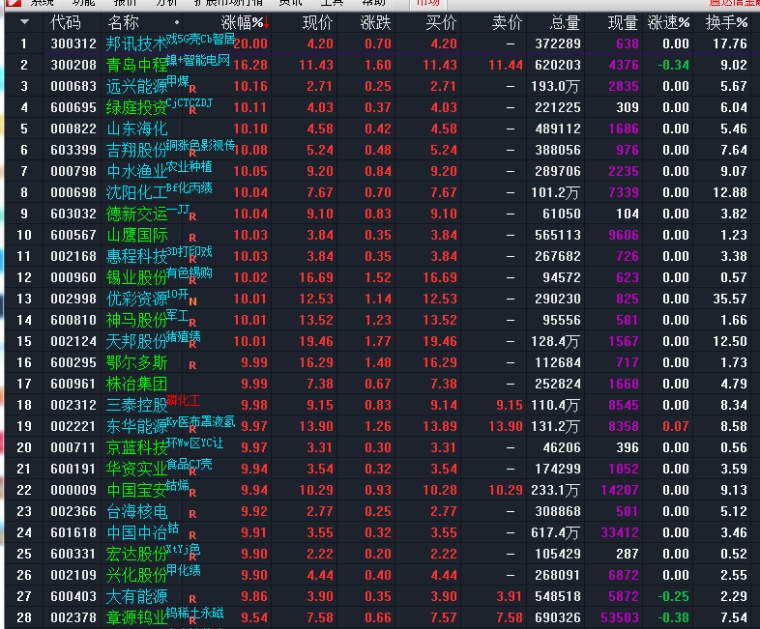Image resolution: width=760 pixels, height=629 pixels.
Task: Sort by the 涨跌 column header
Action: click(376, 22)
